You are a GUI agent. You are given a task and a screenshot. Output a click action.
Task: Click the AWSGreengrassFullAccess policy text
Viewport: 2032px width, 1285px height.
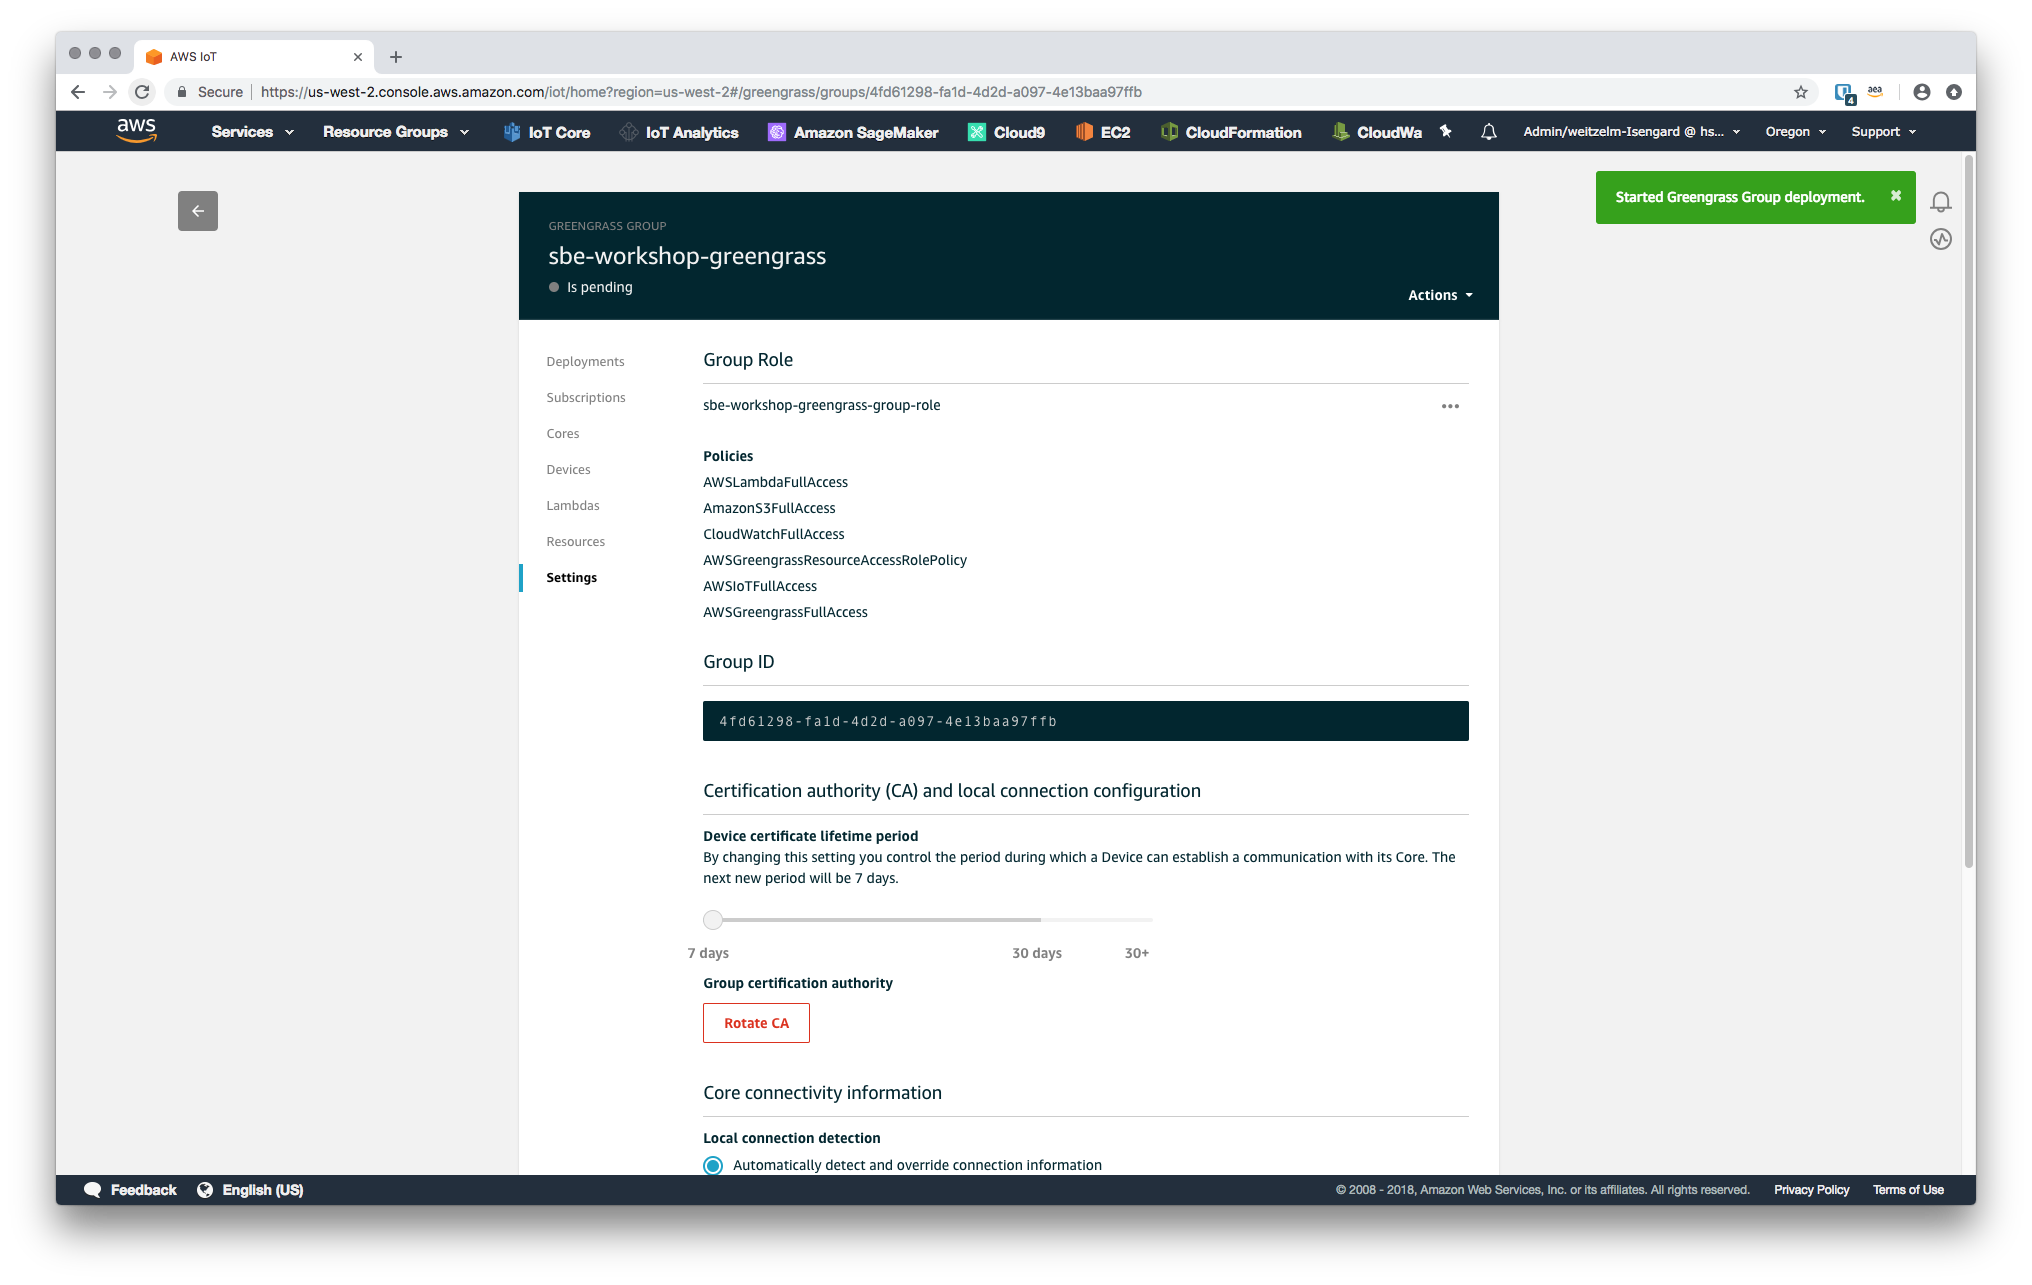[785, 612]
